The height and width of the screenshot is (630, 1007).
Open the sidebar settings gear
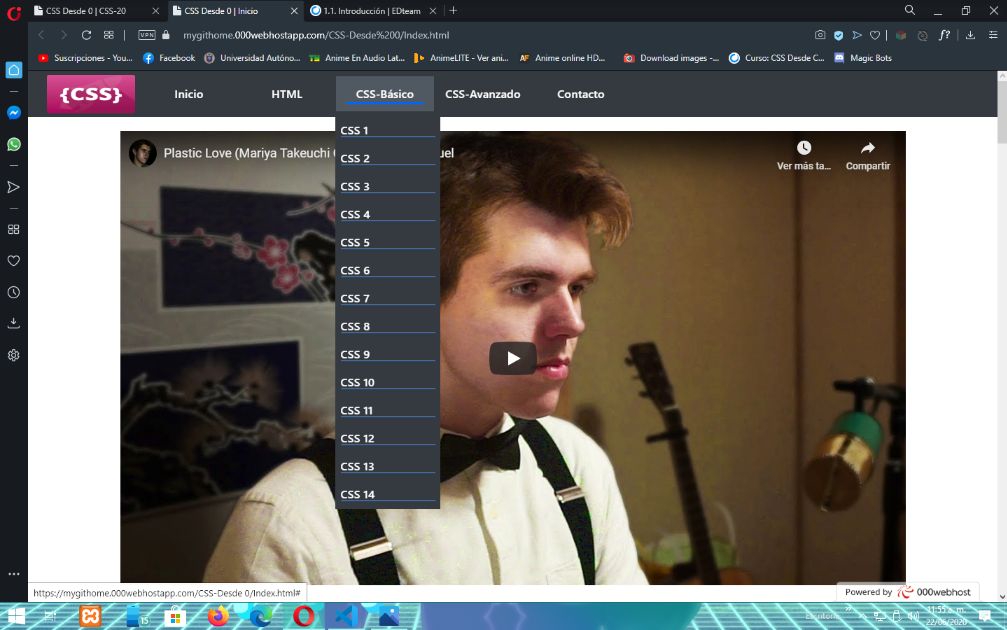[13, 355]
